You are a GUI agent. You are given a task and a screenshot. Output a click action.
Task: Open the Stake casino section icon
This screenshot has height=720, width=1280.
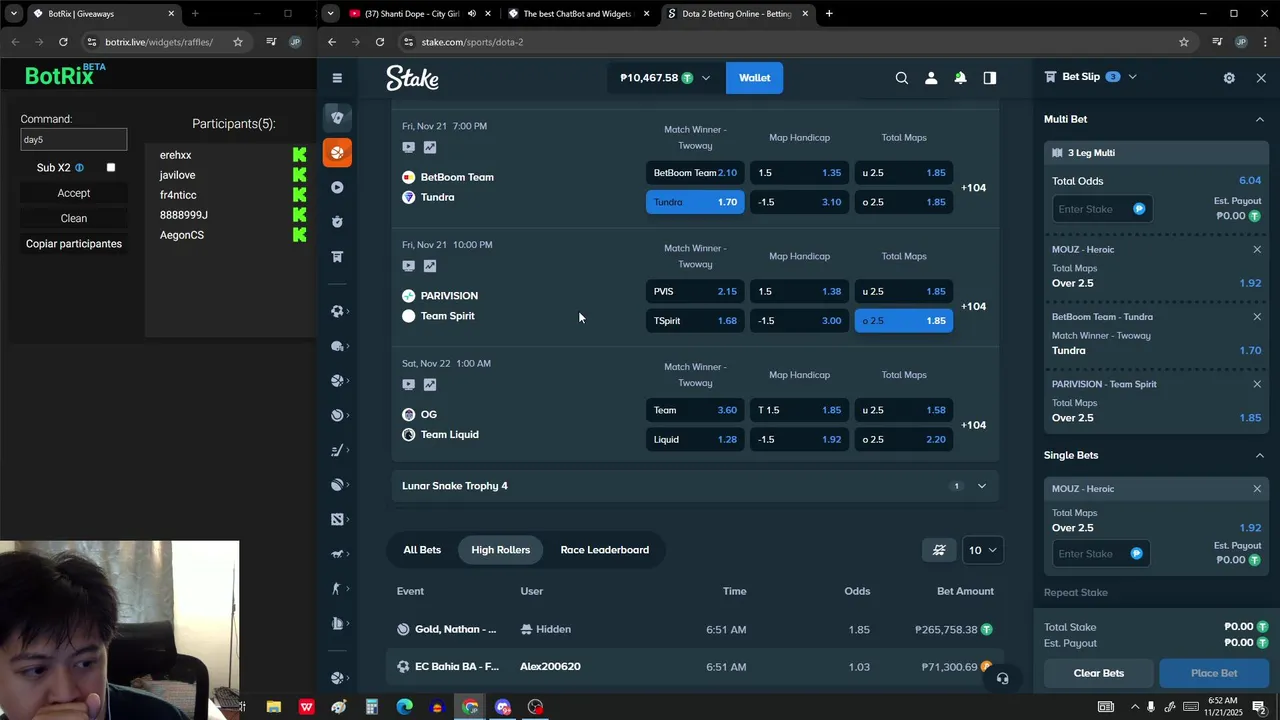[337, 117]
